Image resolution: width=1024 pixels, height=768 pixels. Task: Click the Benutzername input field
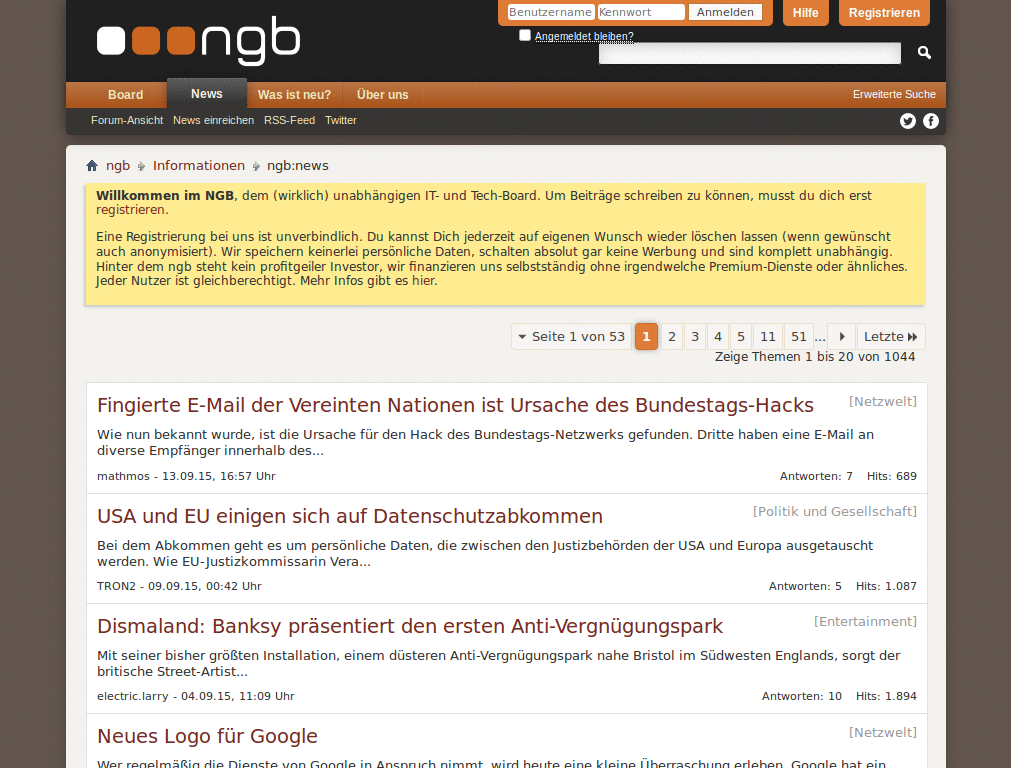[x=549, y=12]
